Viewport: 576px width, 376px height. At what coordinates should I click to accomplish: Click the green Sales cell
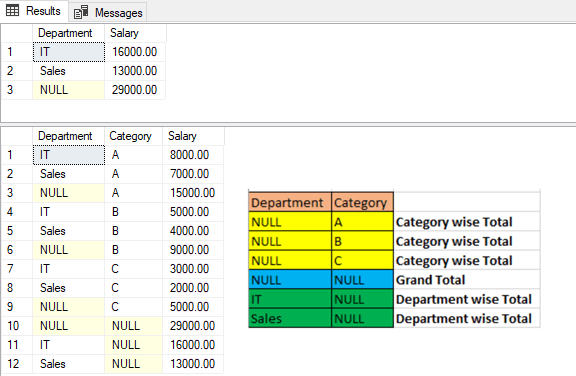pos(290,318)
